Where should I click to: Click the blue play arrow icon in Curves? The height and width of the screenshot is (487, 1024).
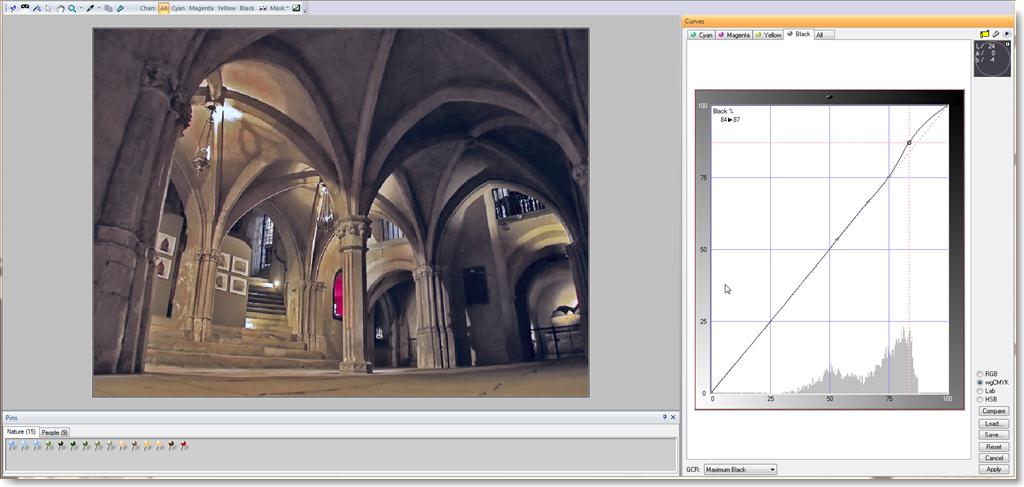[x=1007, y=34]
